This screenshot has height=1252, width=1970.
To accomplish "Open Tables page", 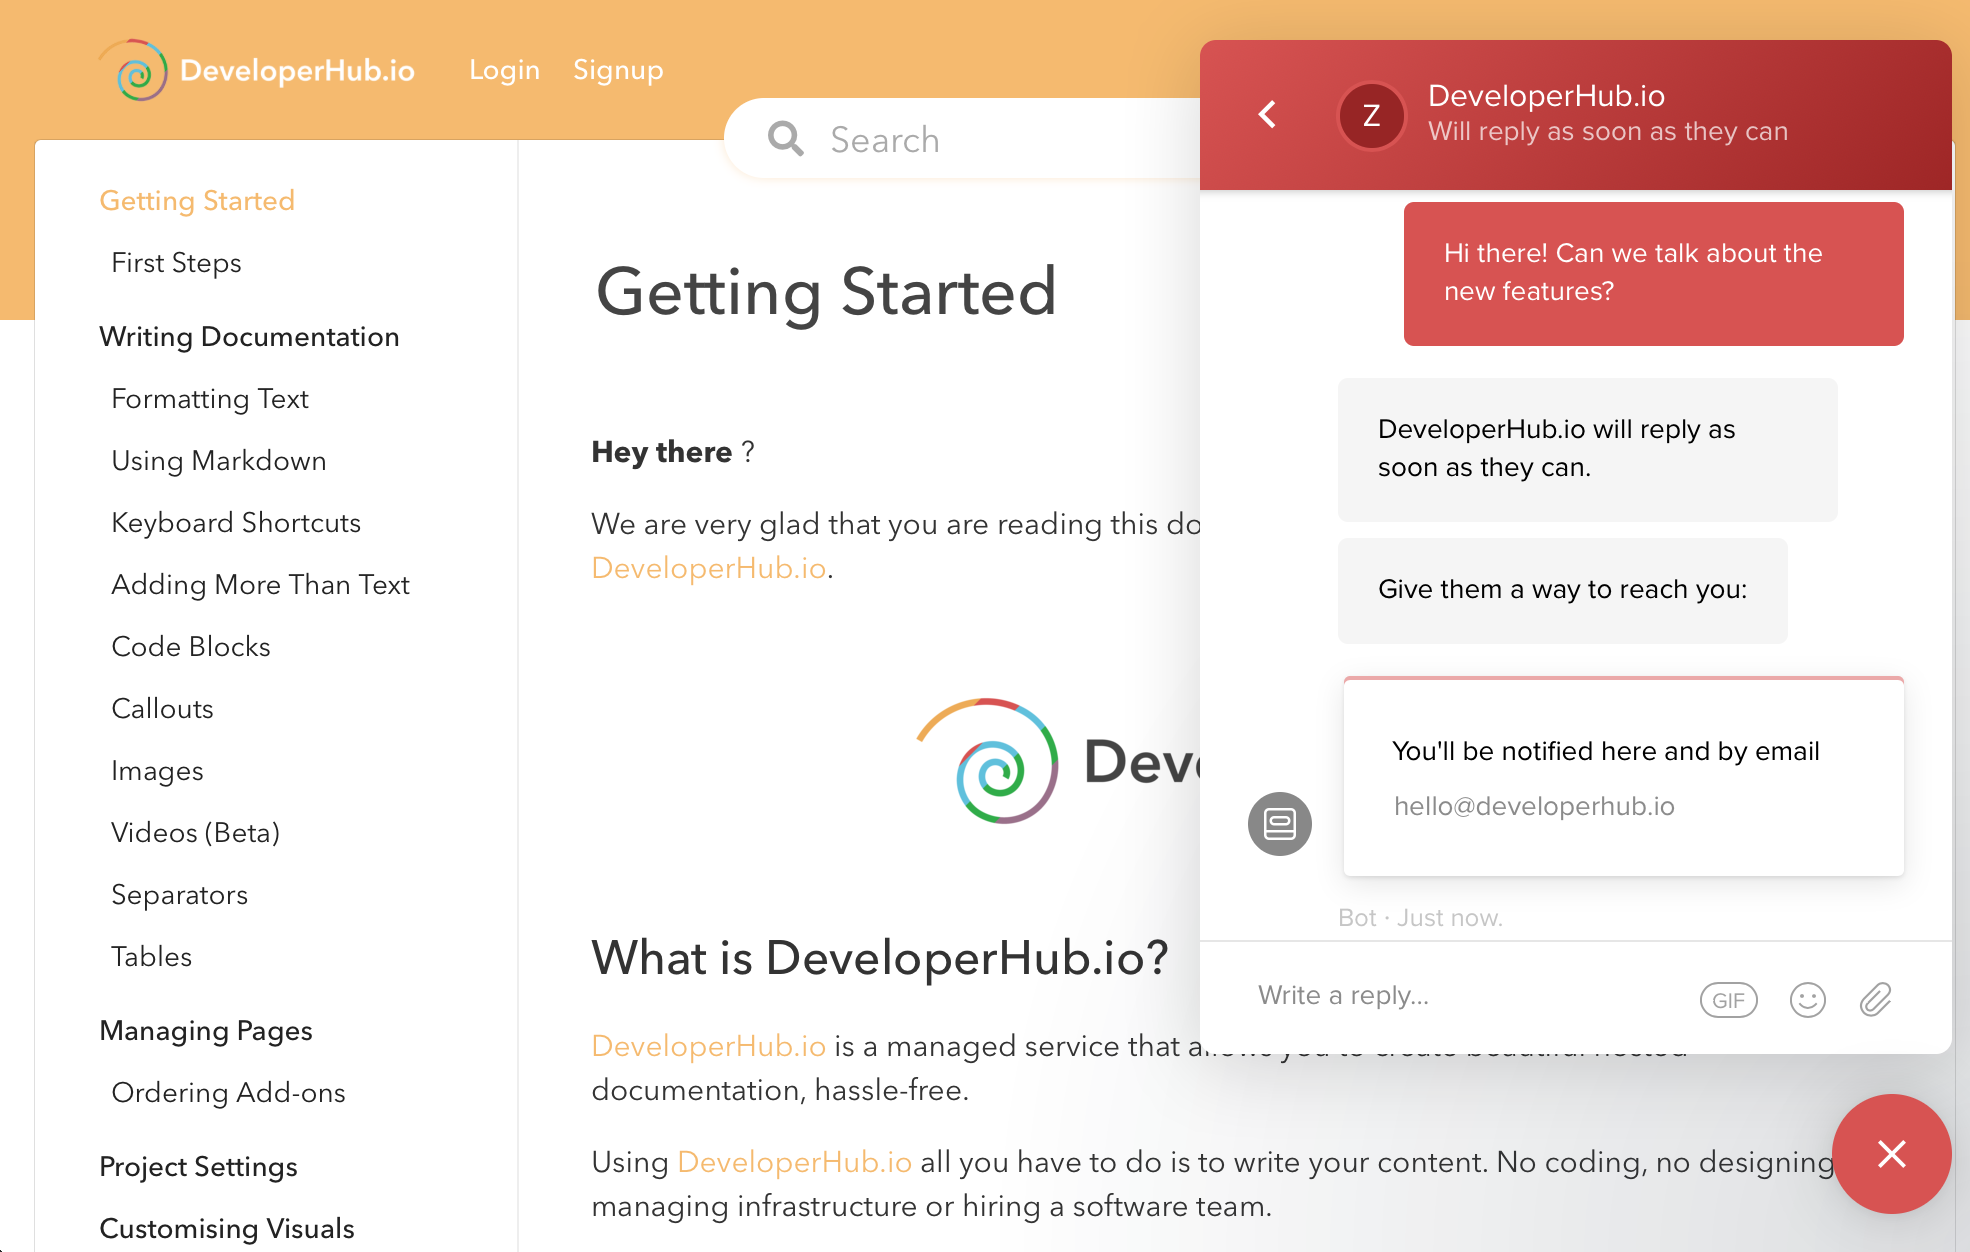I will tap(151, 956).
